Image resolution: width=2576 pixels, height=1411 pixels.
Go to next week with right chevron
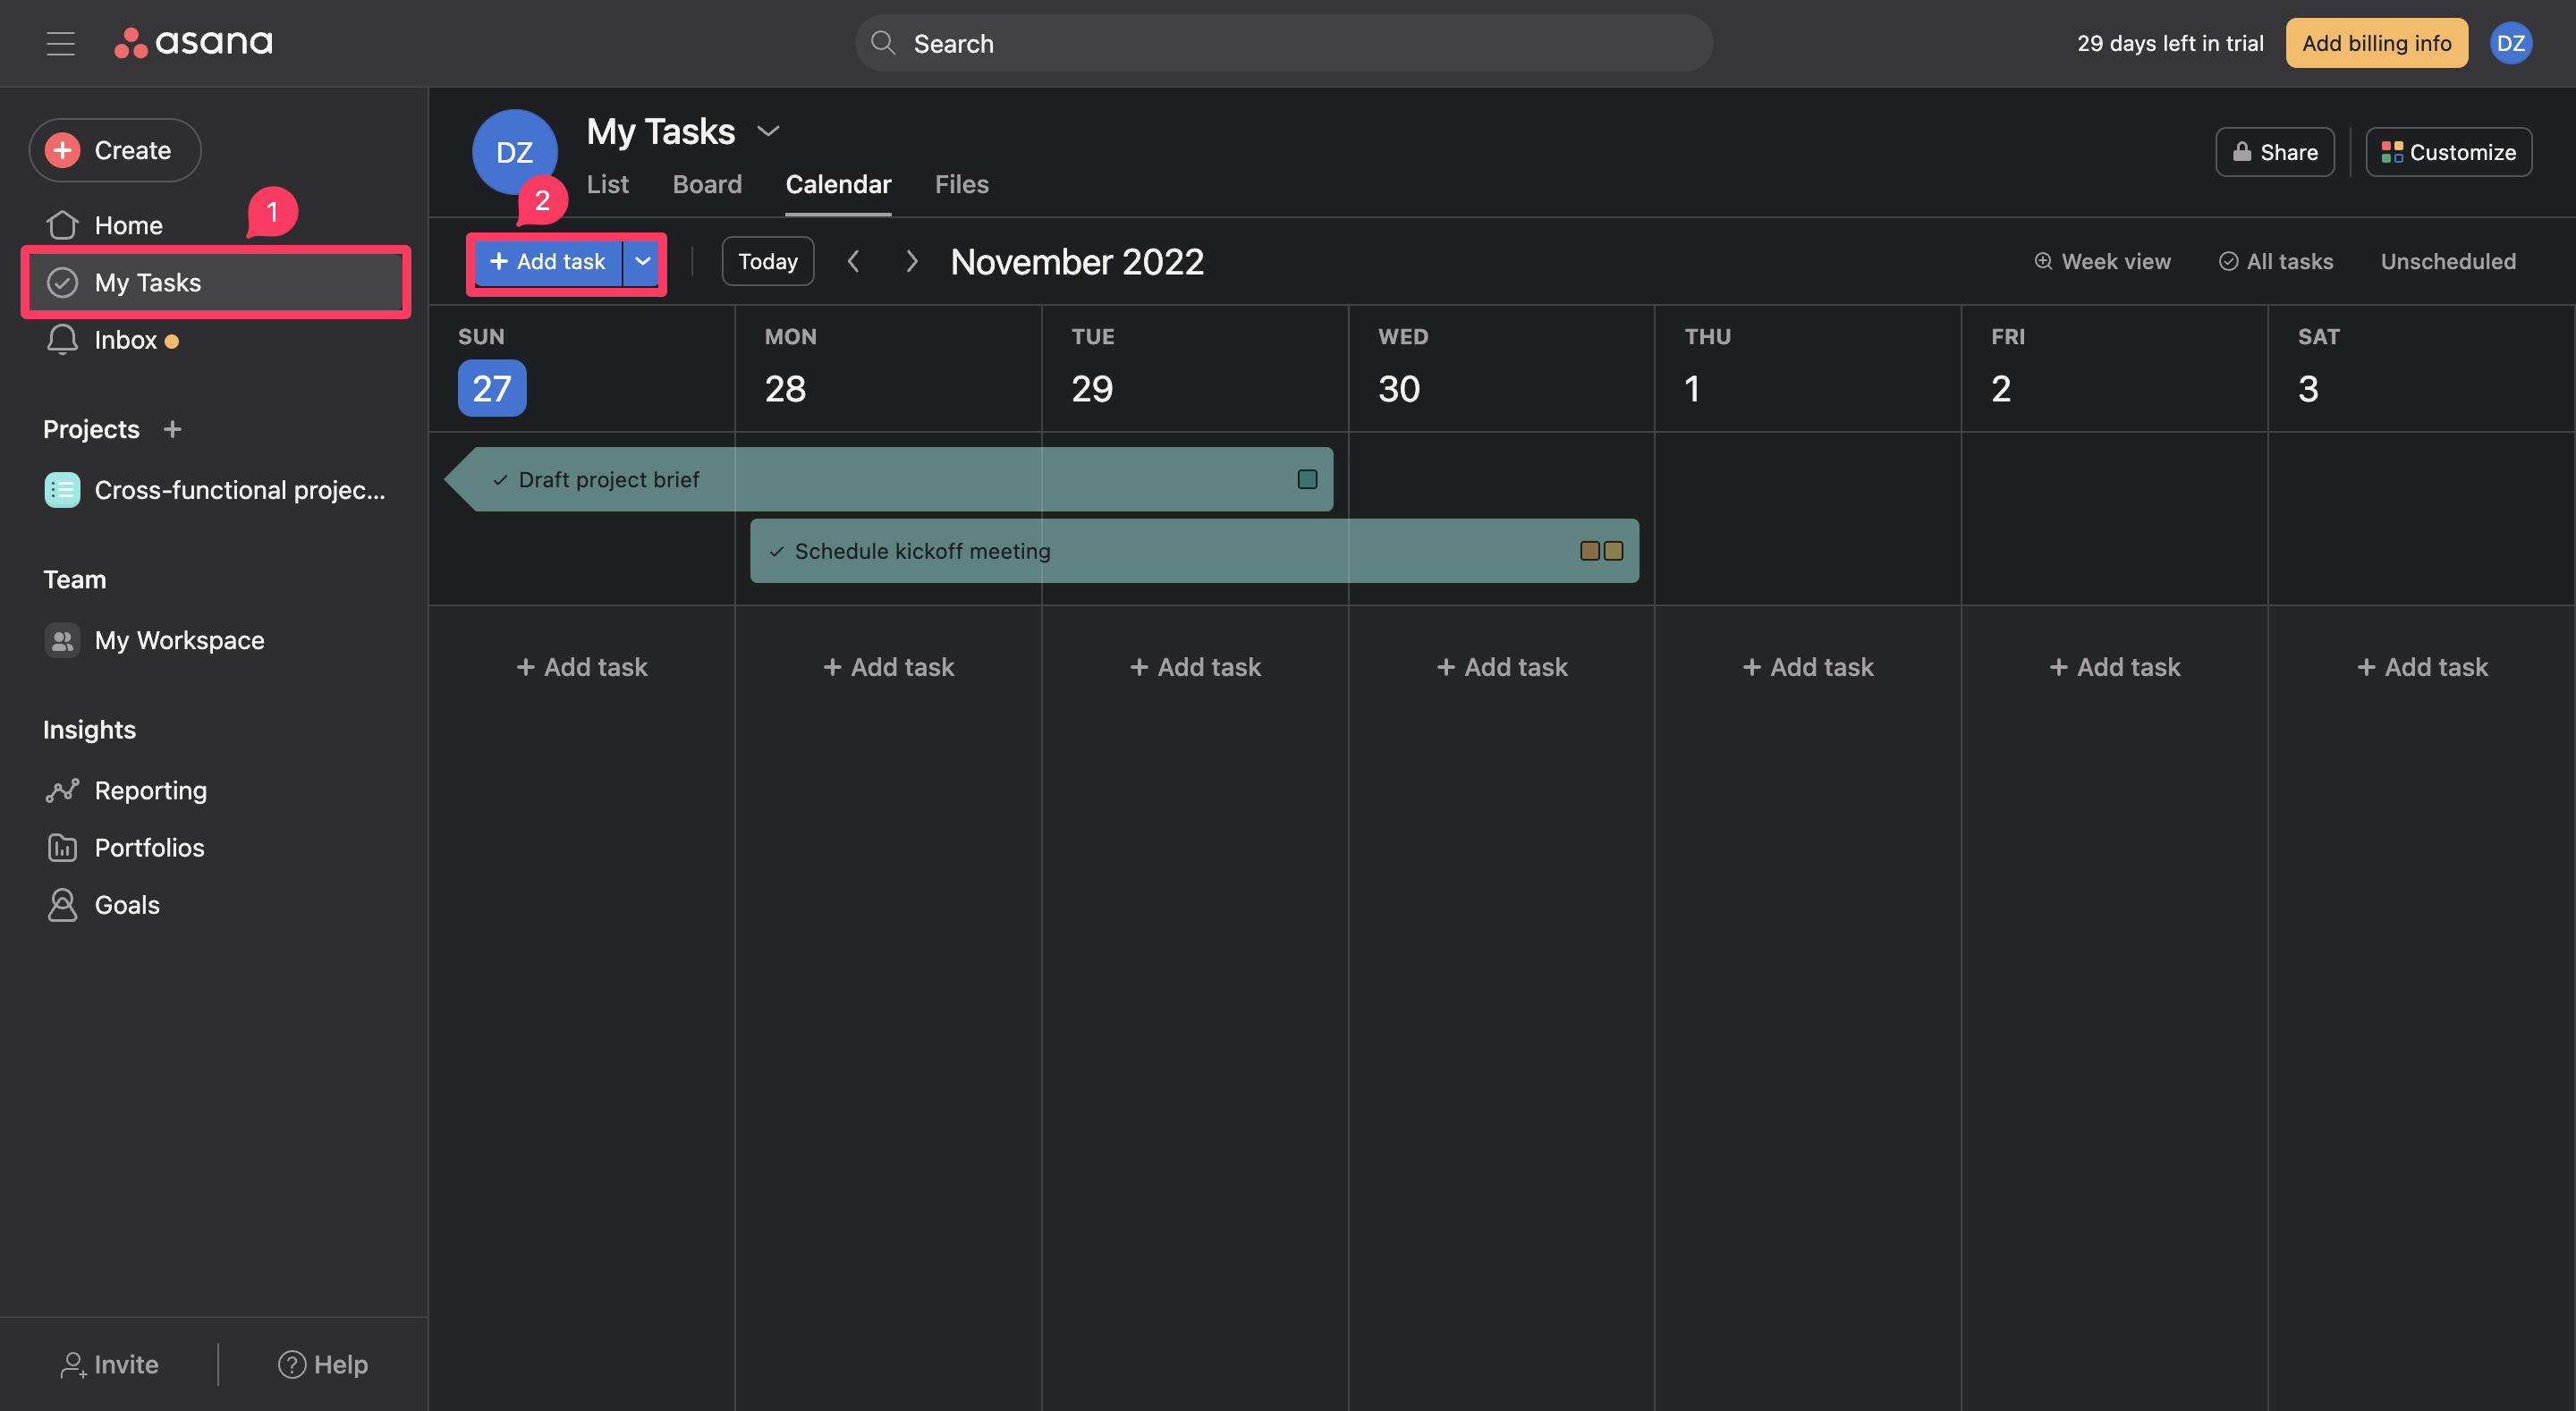(x=911, y=261)
